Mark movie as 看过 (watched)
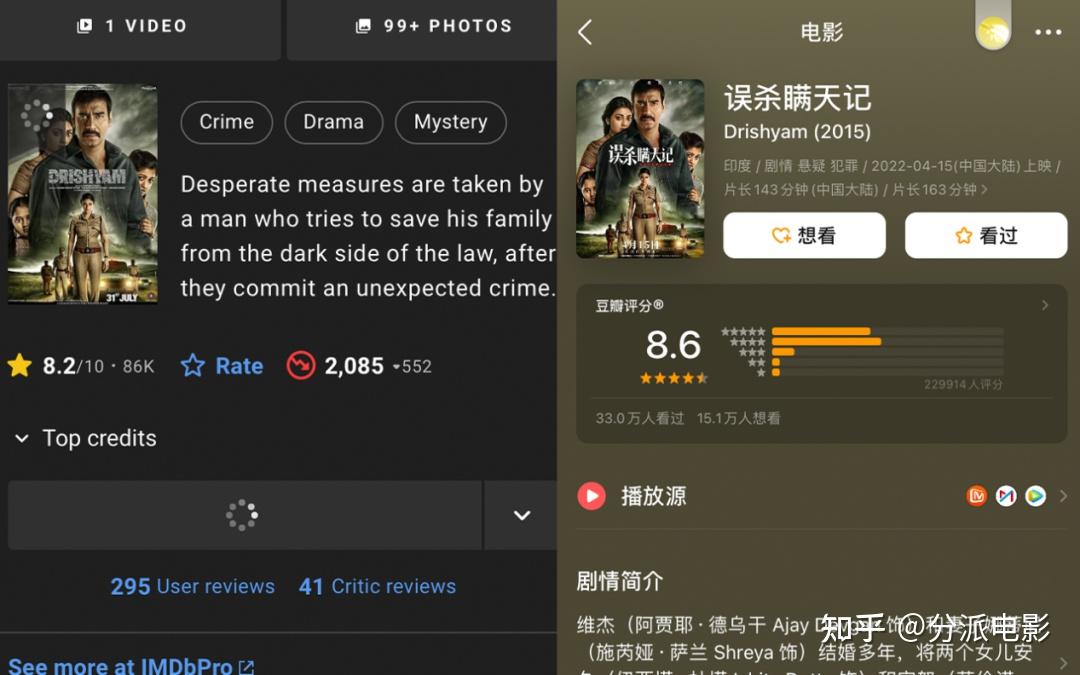The width and height of the screenshot is (1080, 675). (x=986, y=236)
